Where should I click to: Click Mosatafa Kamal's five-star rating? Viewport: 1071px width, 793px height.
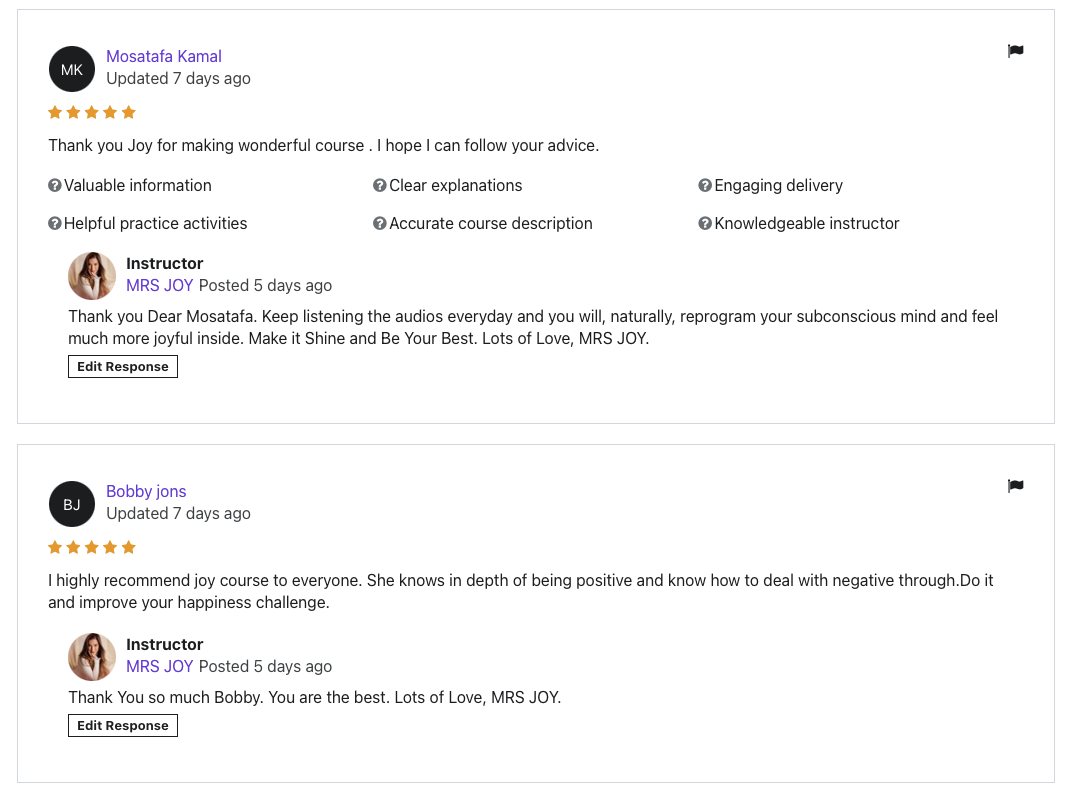click(92, 112)
